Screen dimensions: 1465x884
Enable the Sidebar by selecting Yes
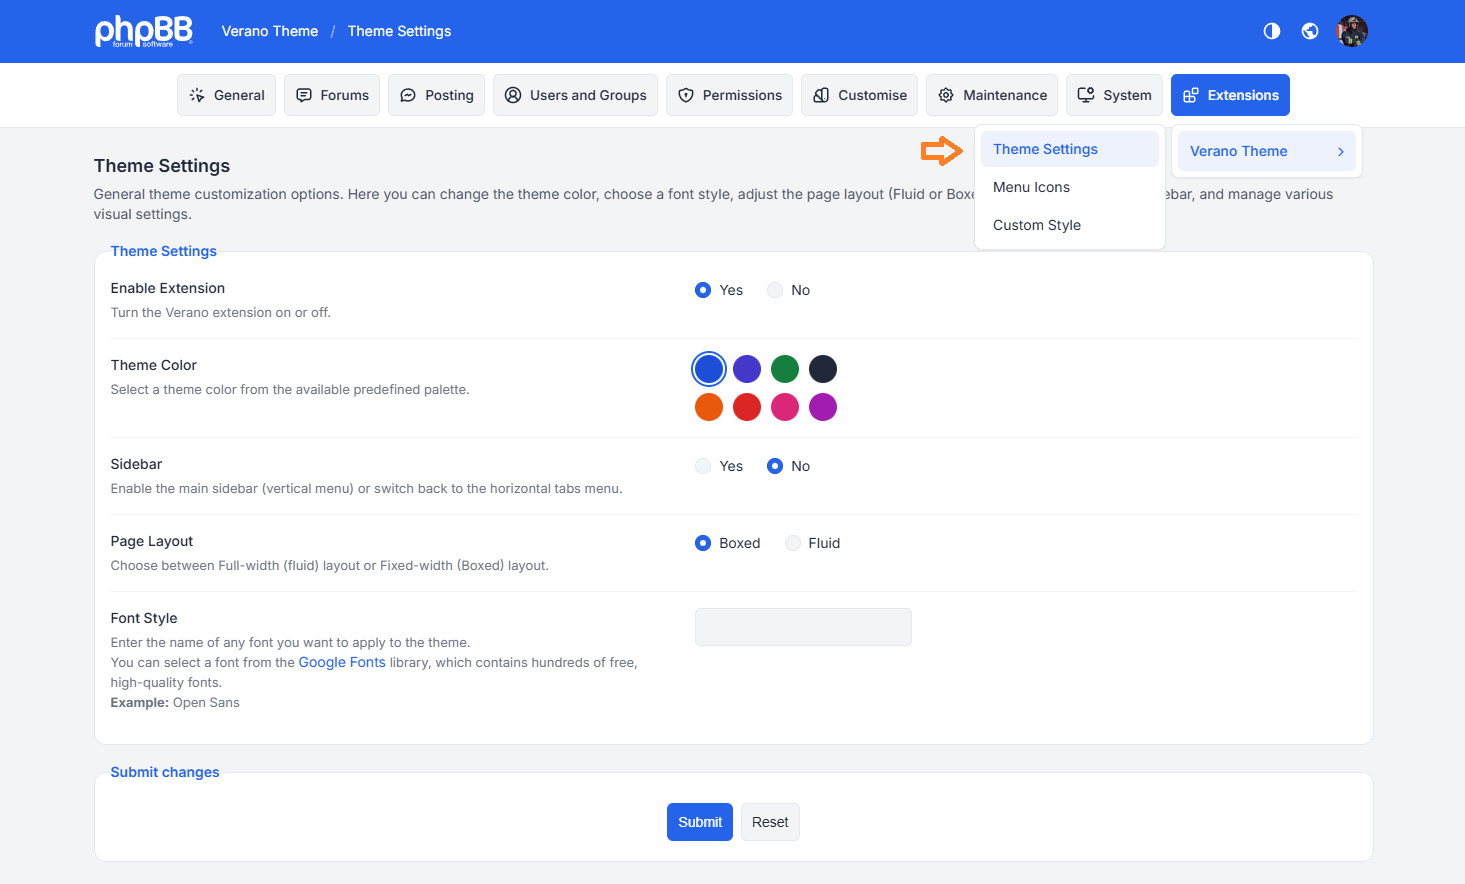(703, 466)
